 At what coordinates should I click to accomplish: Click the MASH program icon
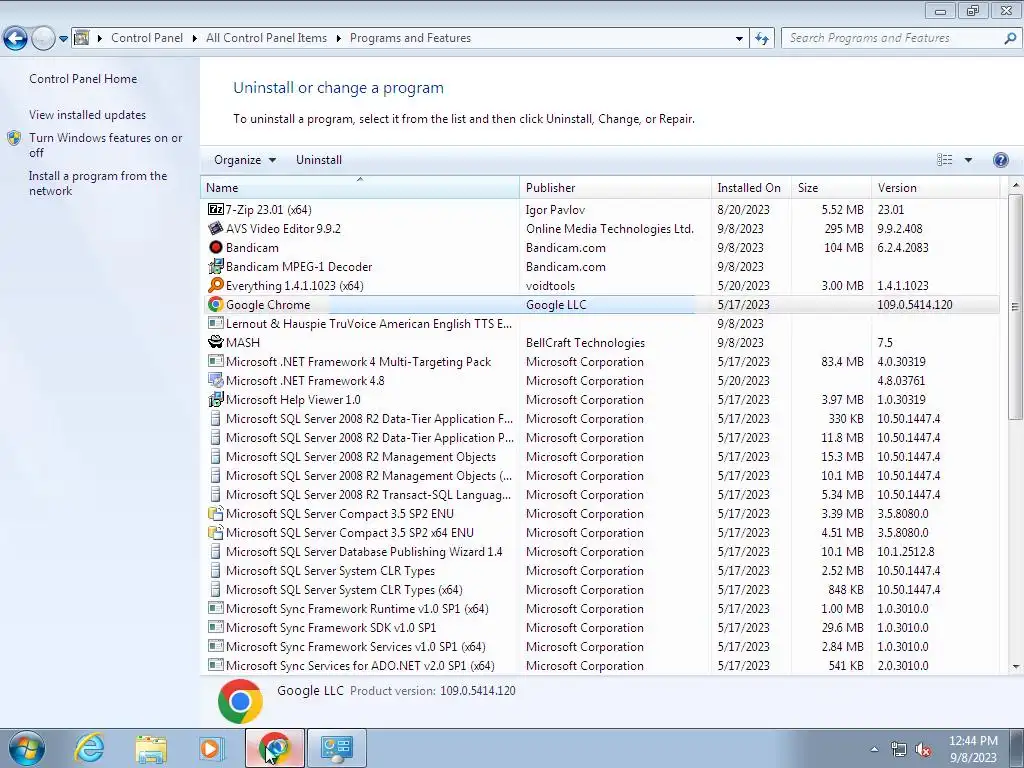point(216,342)
